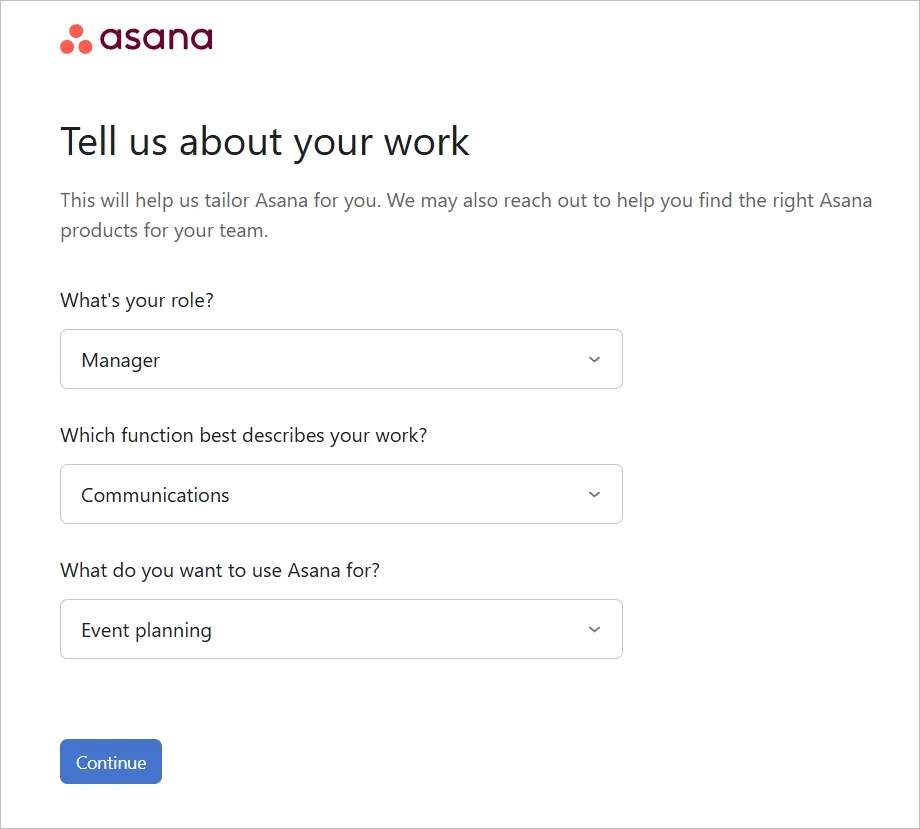This screenshot has height=829, width=920.
Task: Click the Asana three-dot logo icon
Action: 76,40
